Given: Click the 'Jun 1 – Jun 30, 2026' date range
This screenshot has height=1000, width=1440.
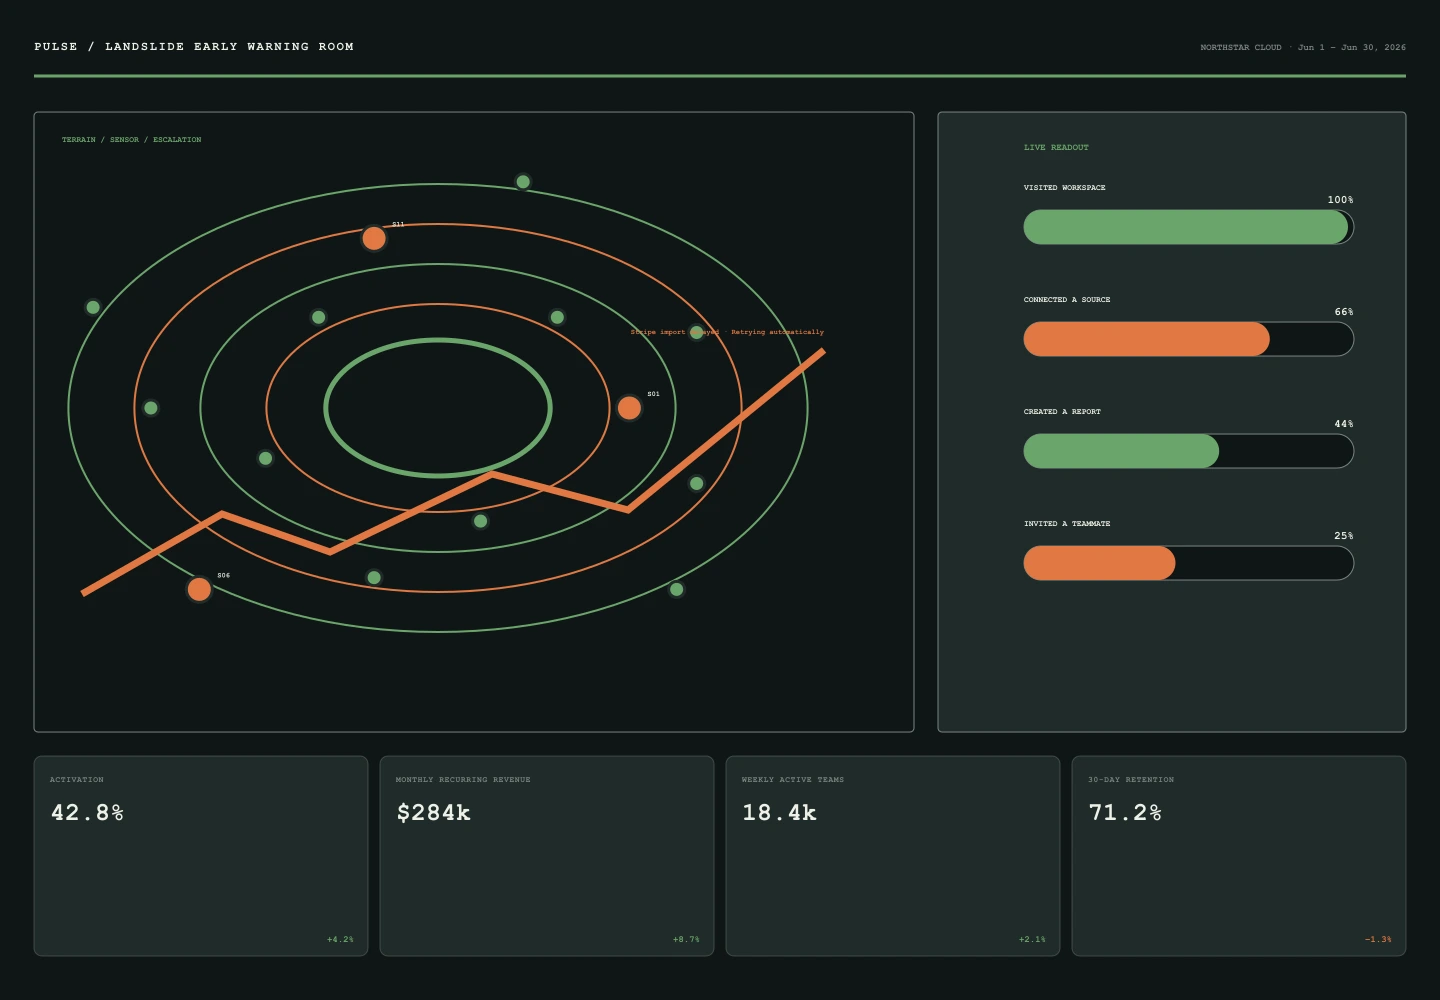Looking at the screenshot, I should point(1352,47).
